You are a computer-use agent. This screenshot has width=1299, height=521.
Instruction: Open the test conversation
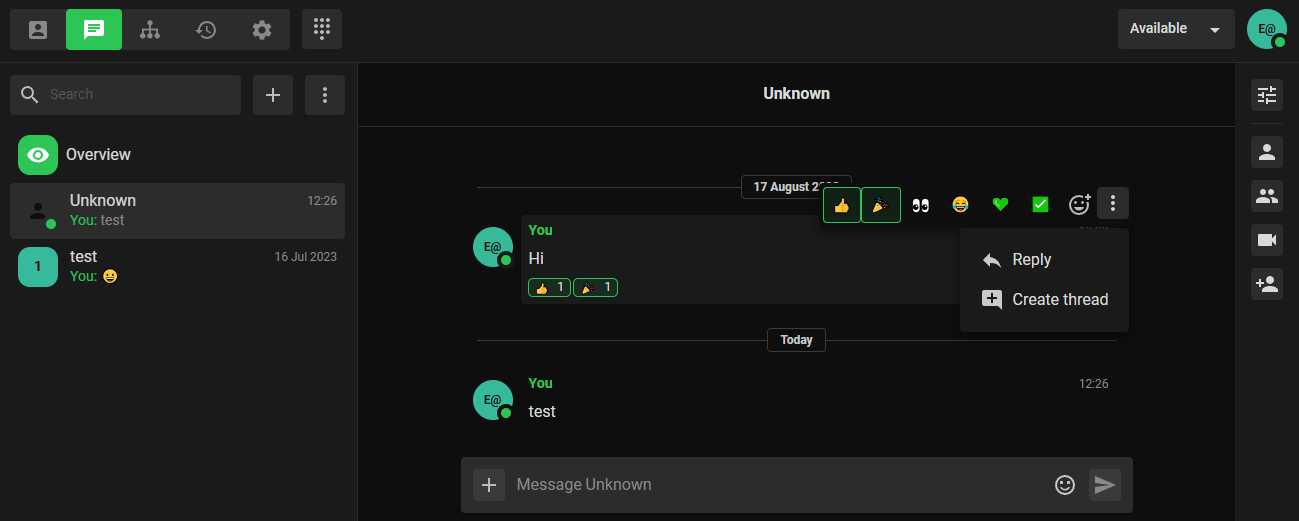[177, 266]
